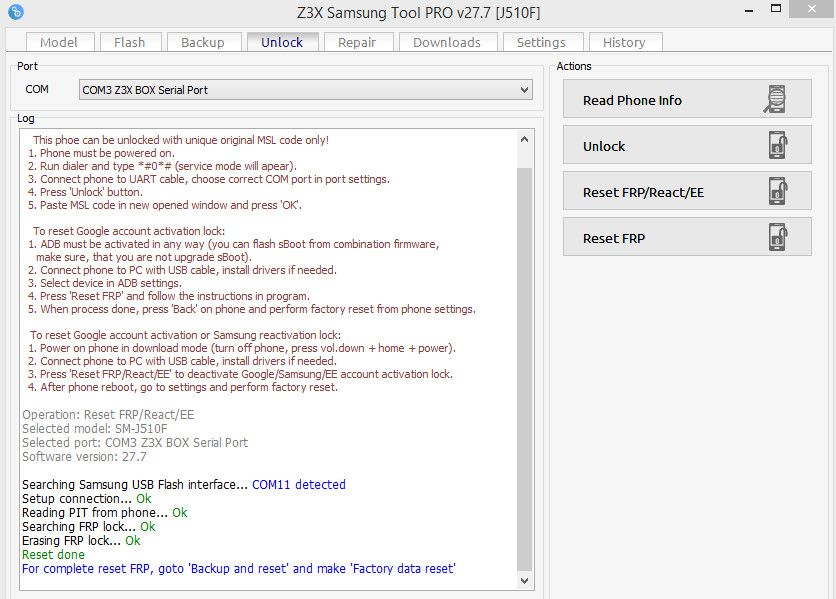Click the 'COM11 detected' log text
Viewport: 836px width, 599px height.
(x=299, y=484)
